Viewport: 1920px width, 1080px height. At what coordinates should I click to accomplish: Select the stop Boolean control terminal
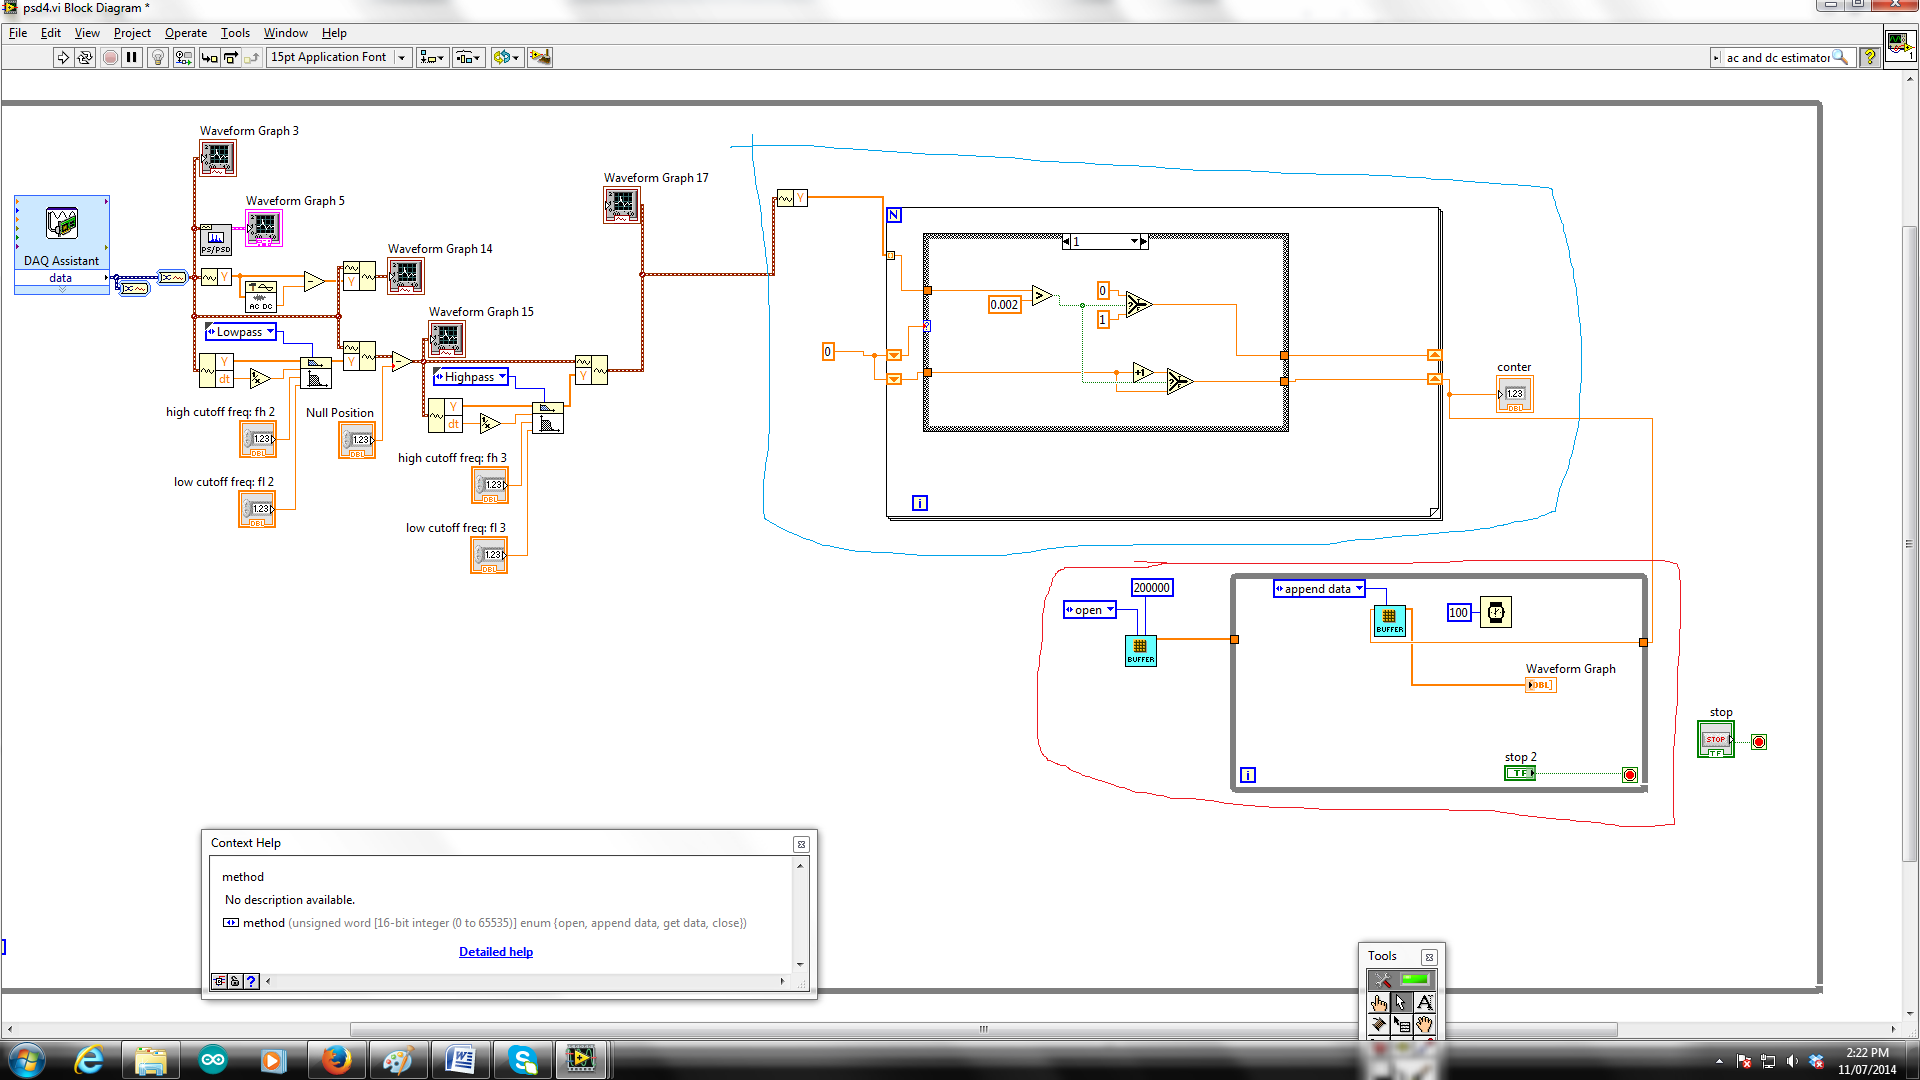coord(1716,740)
